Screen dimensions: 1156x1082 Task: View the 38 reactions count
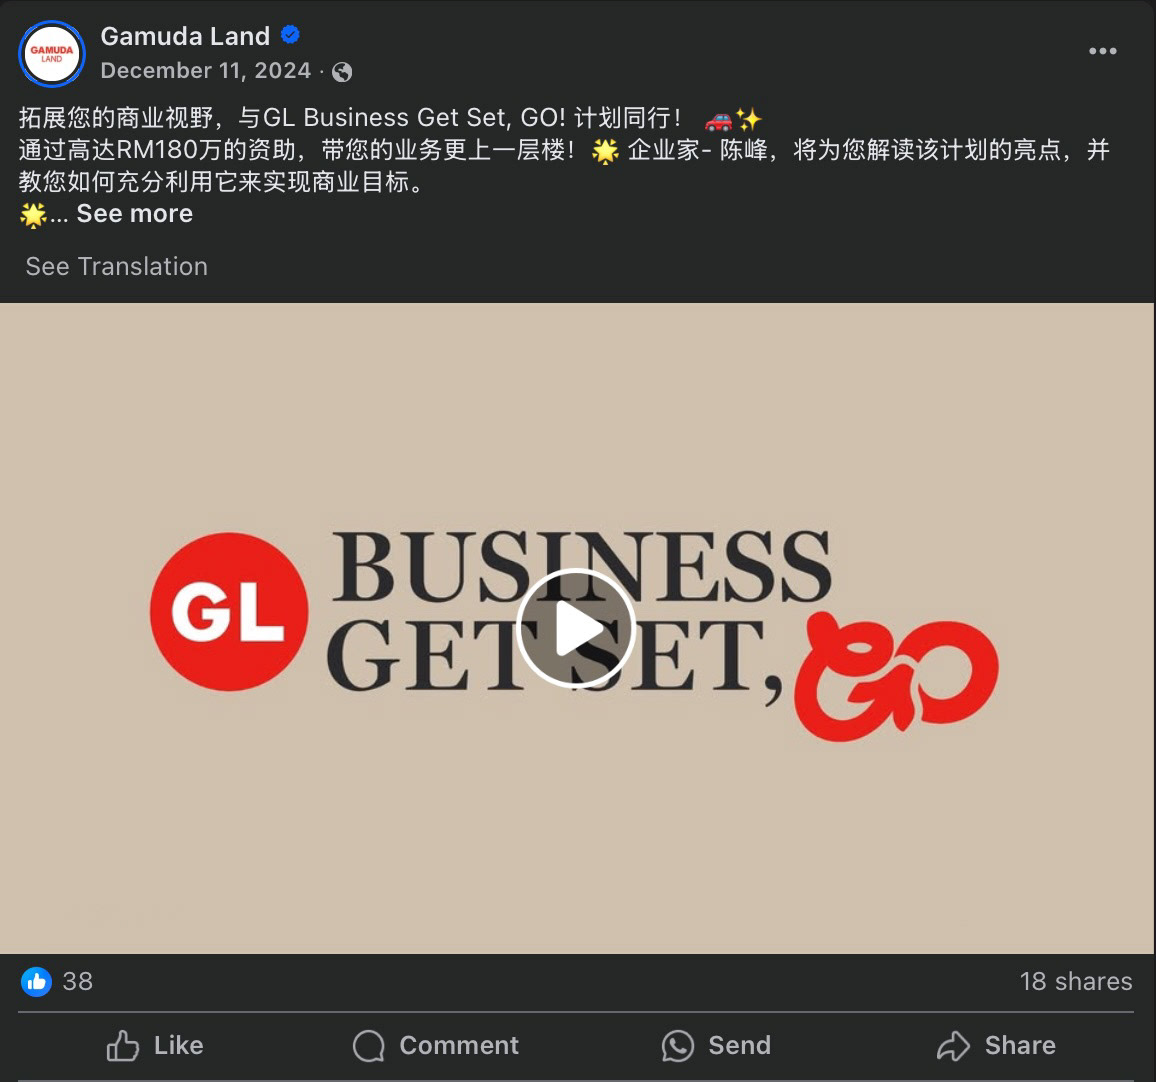click(77, 982)
